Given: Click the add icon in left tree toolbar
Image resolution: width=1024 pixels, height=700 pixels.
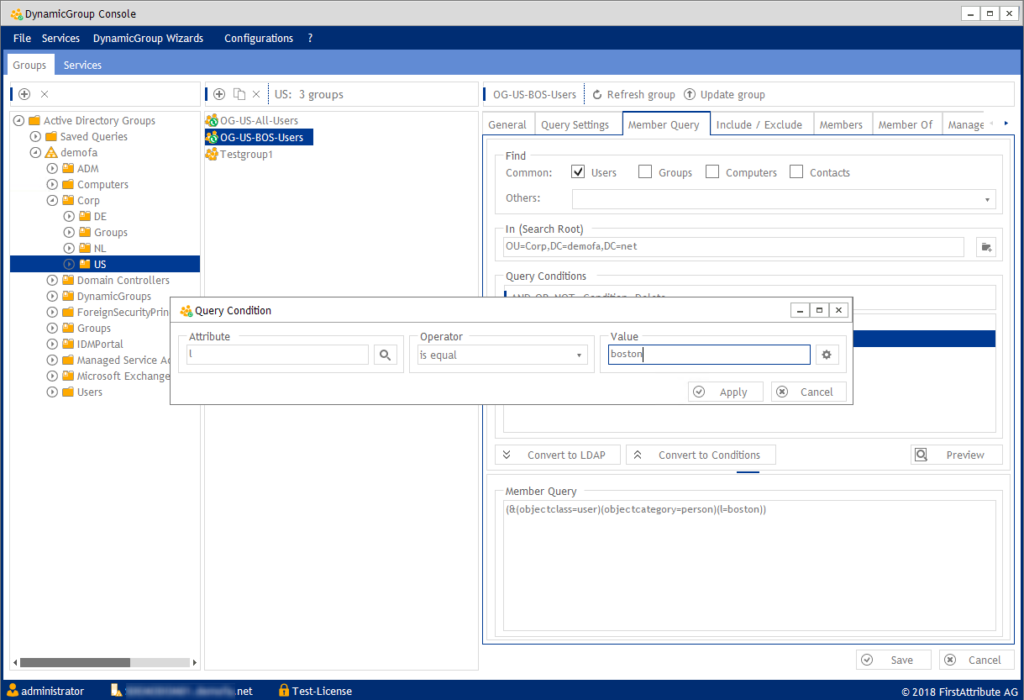Looking at the screenshot, I should [x=25, y=94].
